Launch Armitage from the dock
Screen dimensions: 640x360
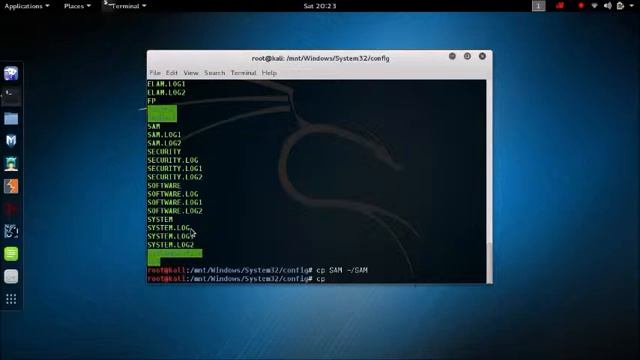point(11,164)
